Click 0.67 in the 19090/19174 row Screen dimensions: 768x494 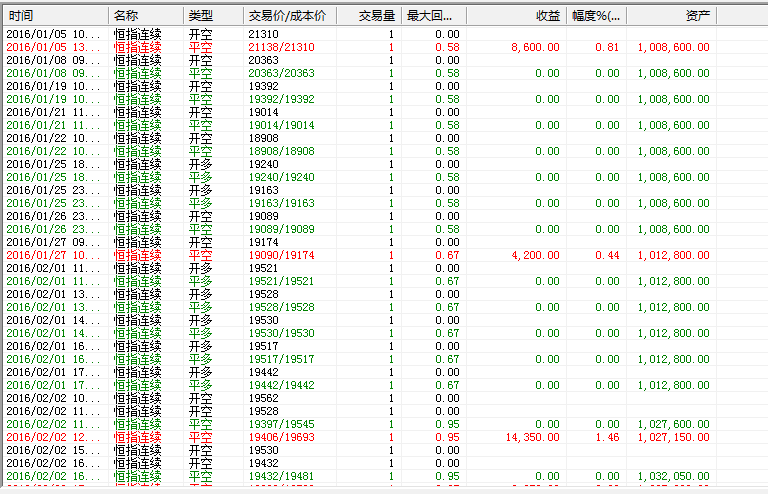(447, 255)
